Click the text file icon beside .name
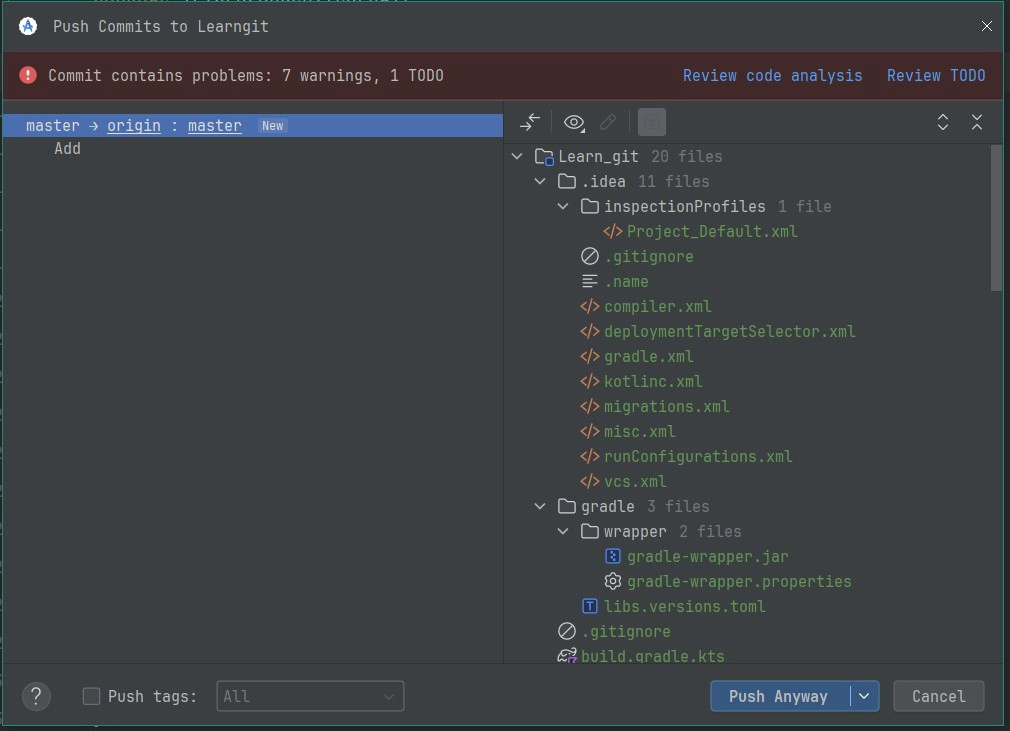Viewport: 1010px width, 731px height. click(x=589, y=281)
